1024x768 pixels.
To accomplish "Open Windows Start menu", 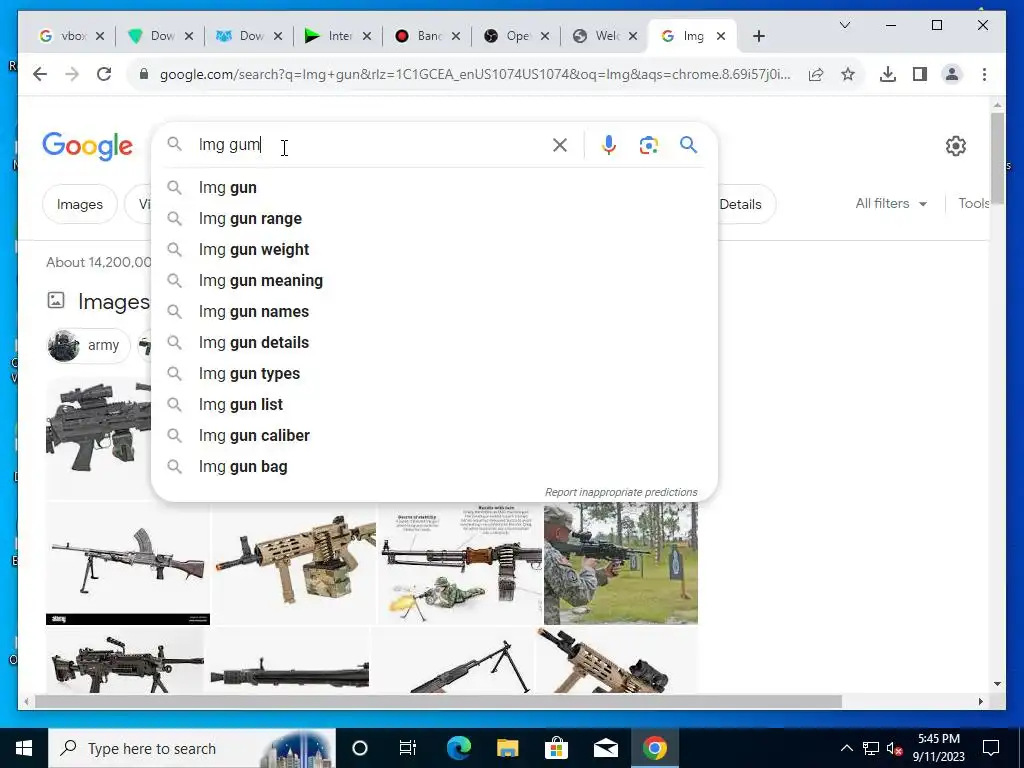I will pos(24,748).
